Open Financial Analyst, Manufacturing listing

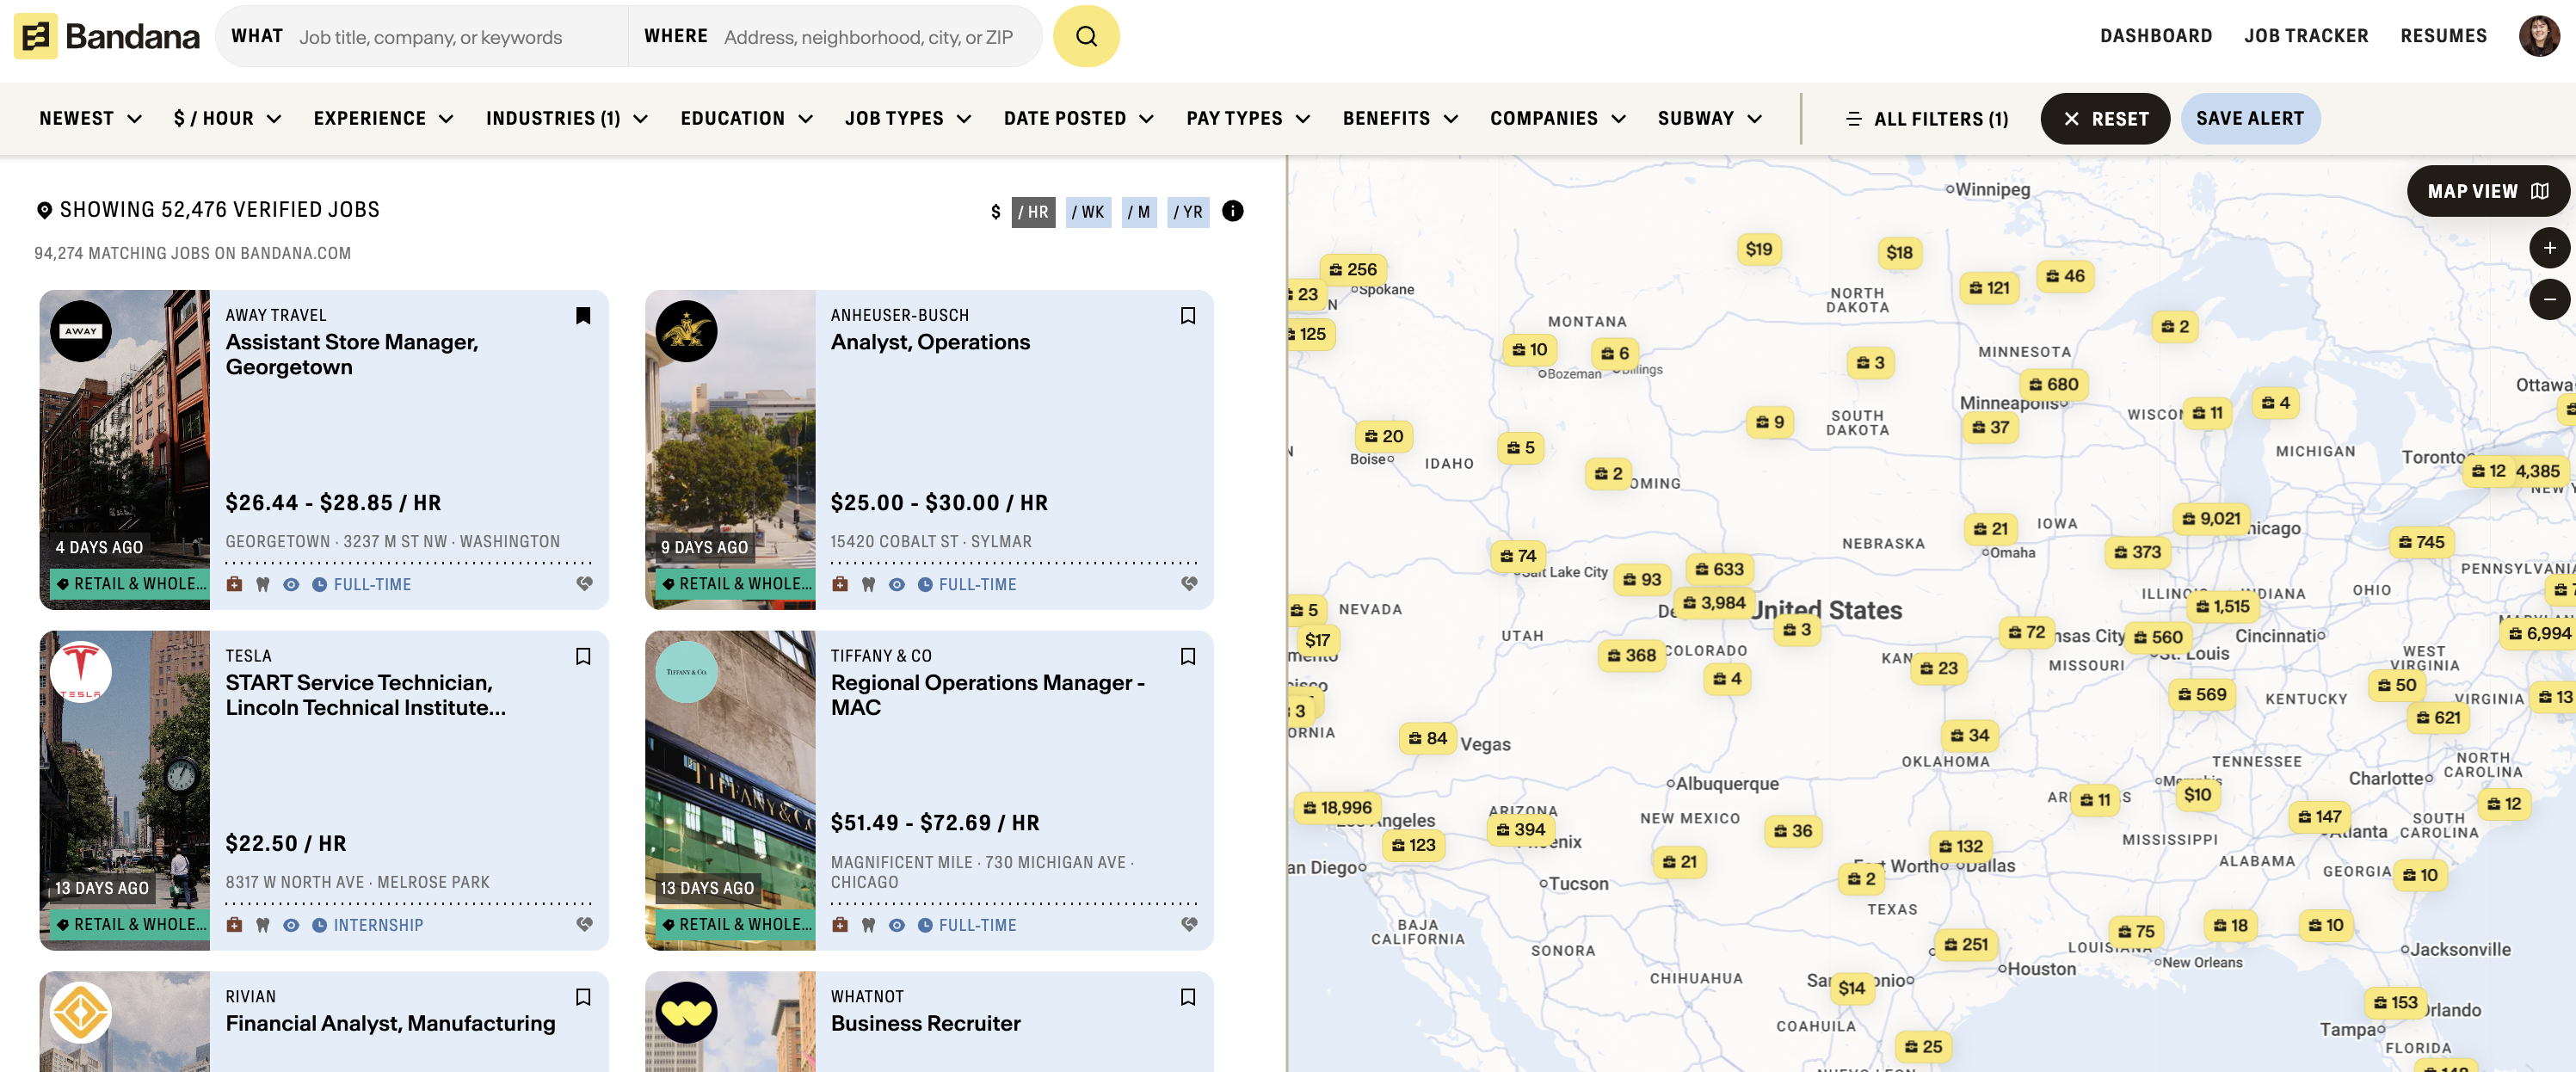390,1023
